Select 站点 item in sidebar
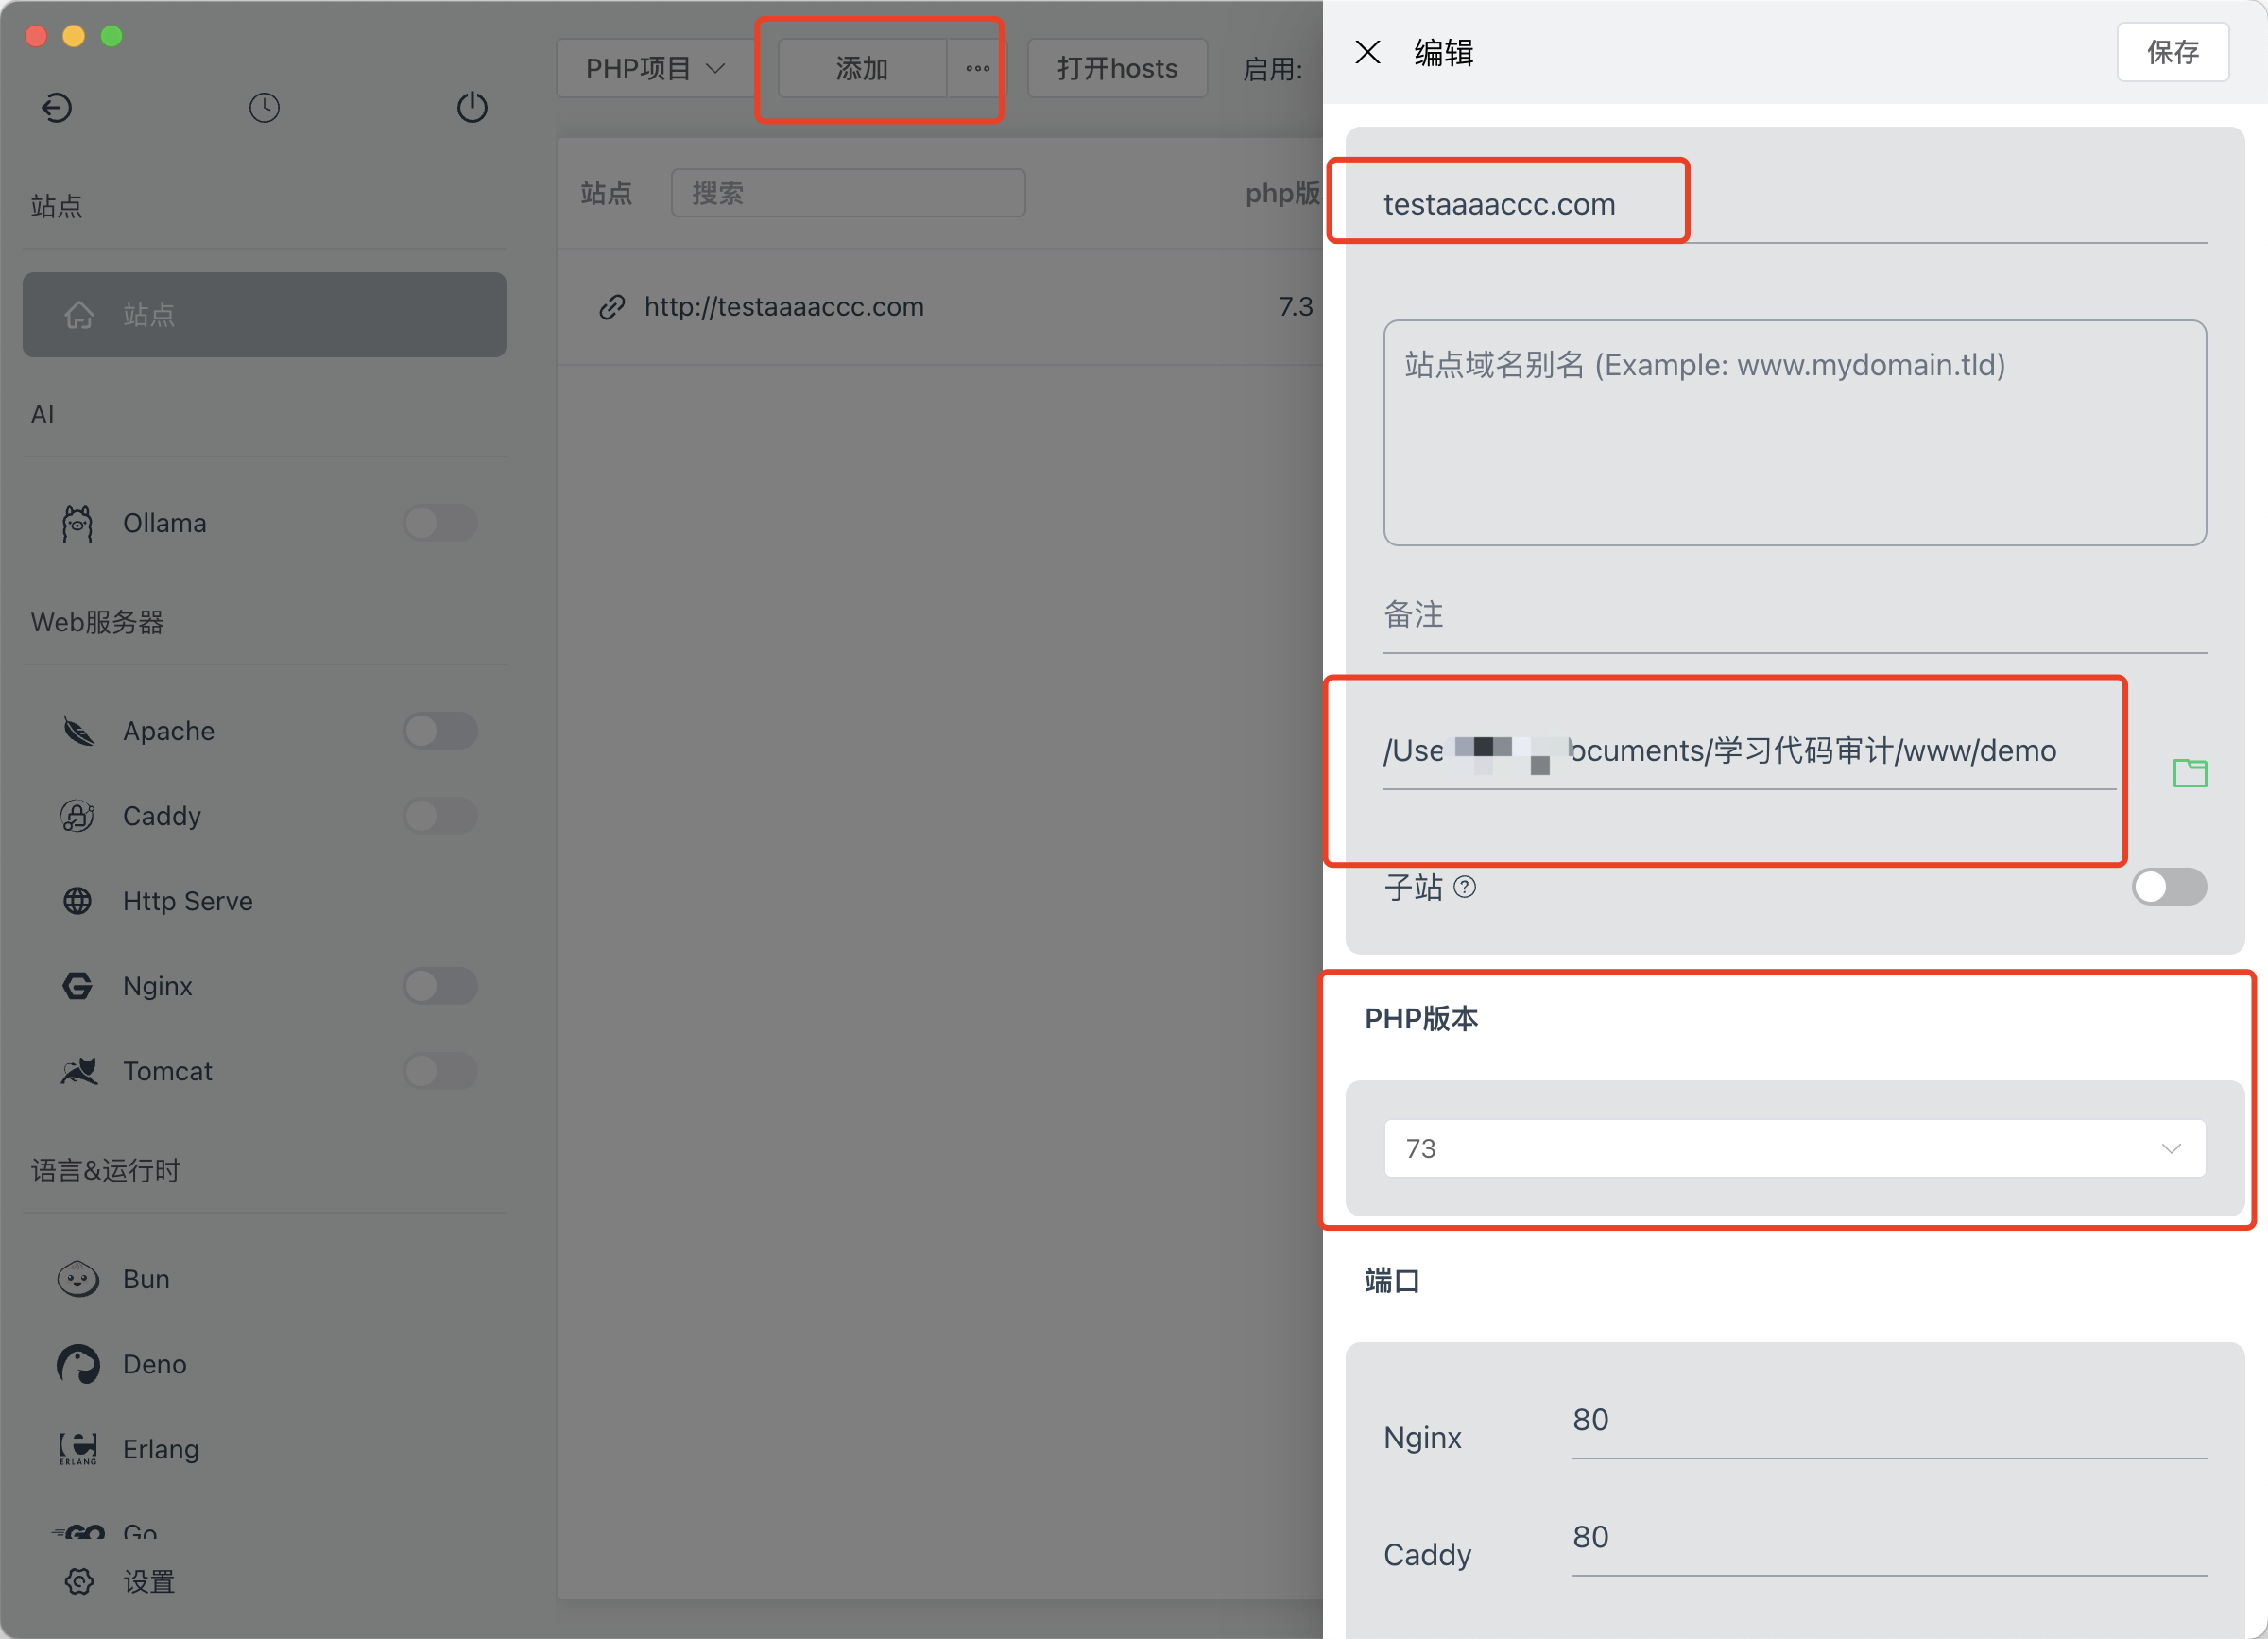 coord(264,315)
